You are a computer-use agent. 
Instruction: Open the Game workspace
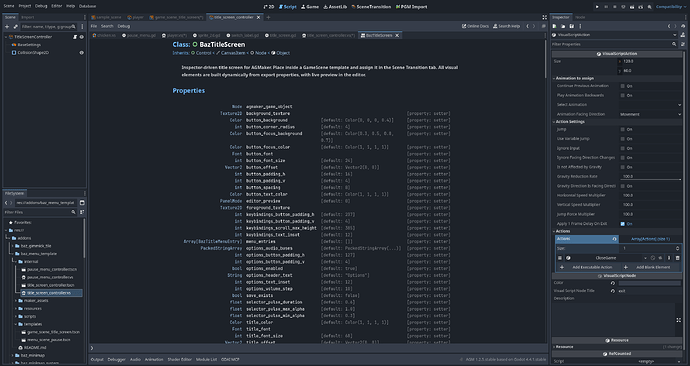310,7
